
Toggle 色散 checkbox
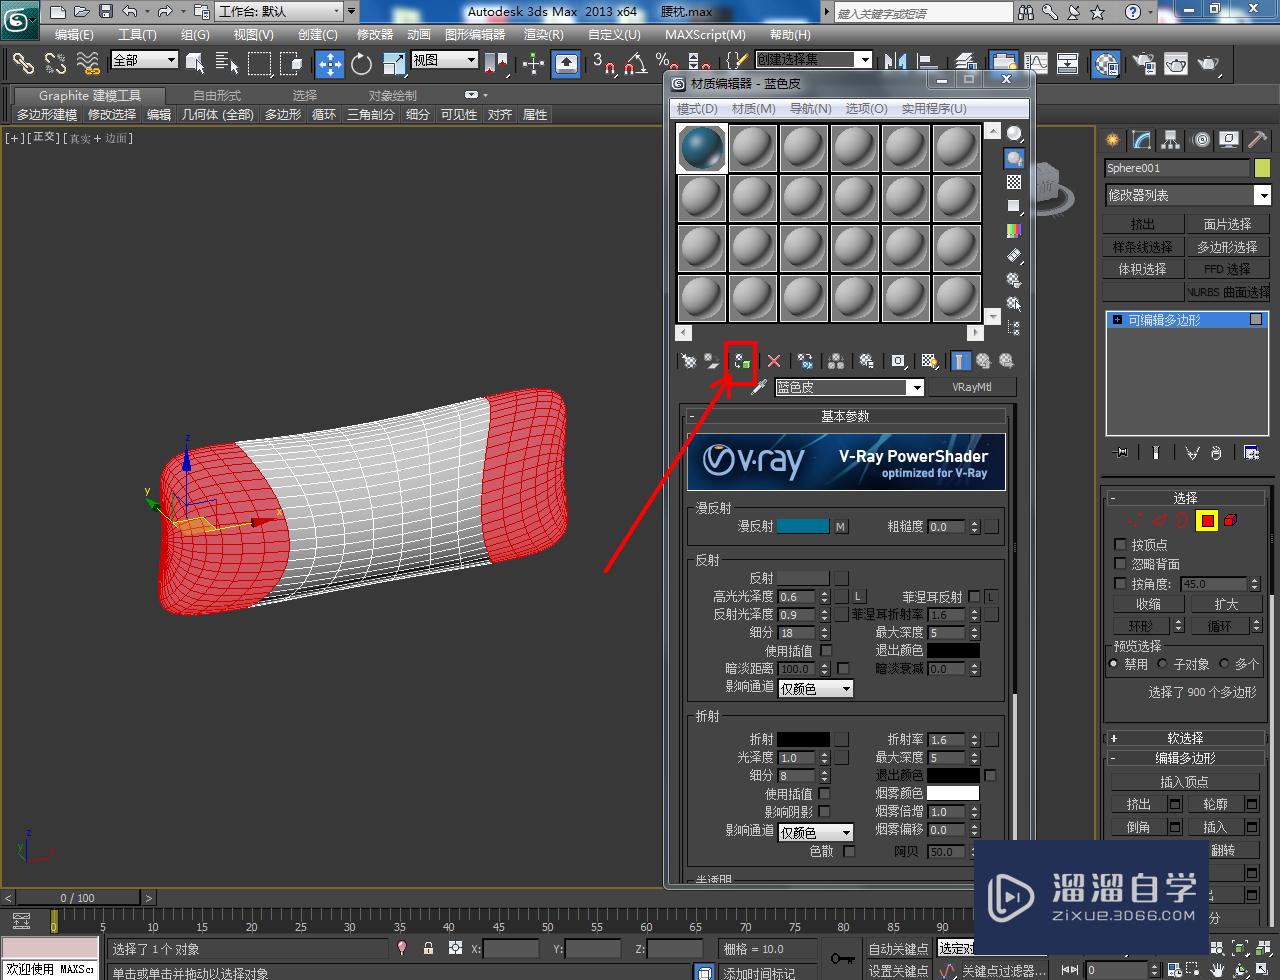pyautogui.click(x=849, y=851)
